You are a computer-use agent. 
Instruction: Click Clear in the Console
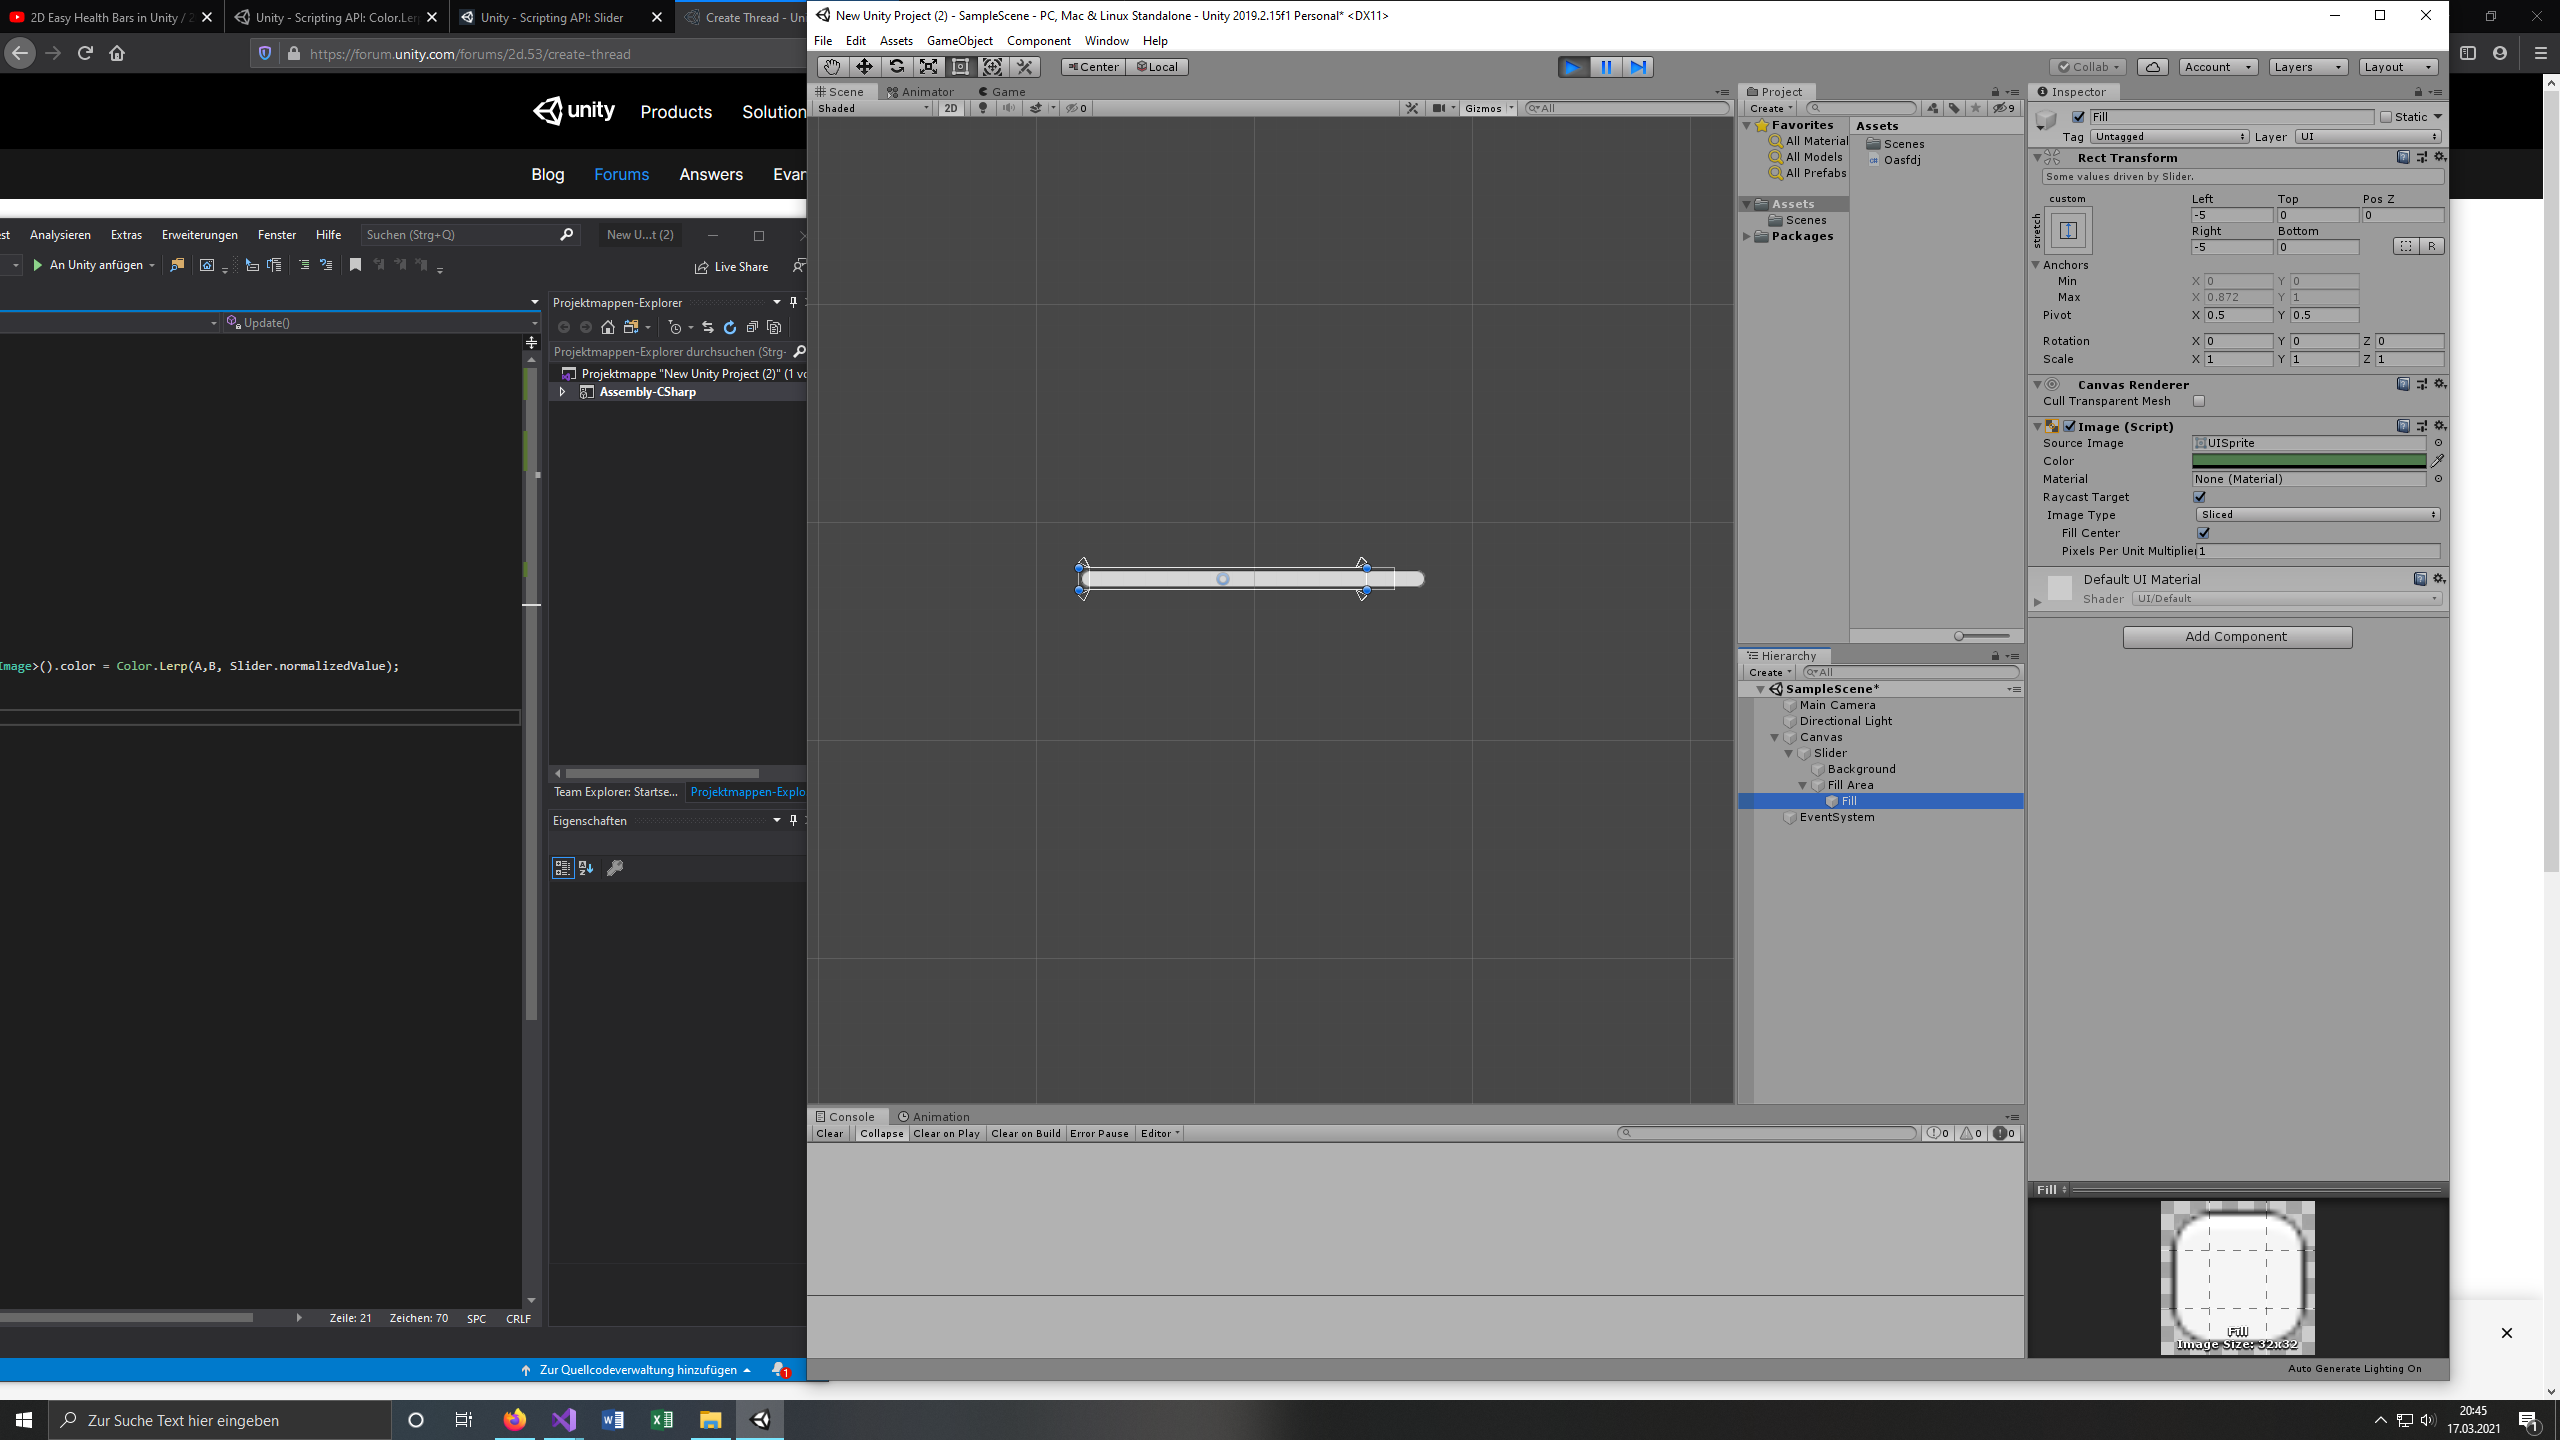click(x=829, y=1134)
